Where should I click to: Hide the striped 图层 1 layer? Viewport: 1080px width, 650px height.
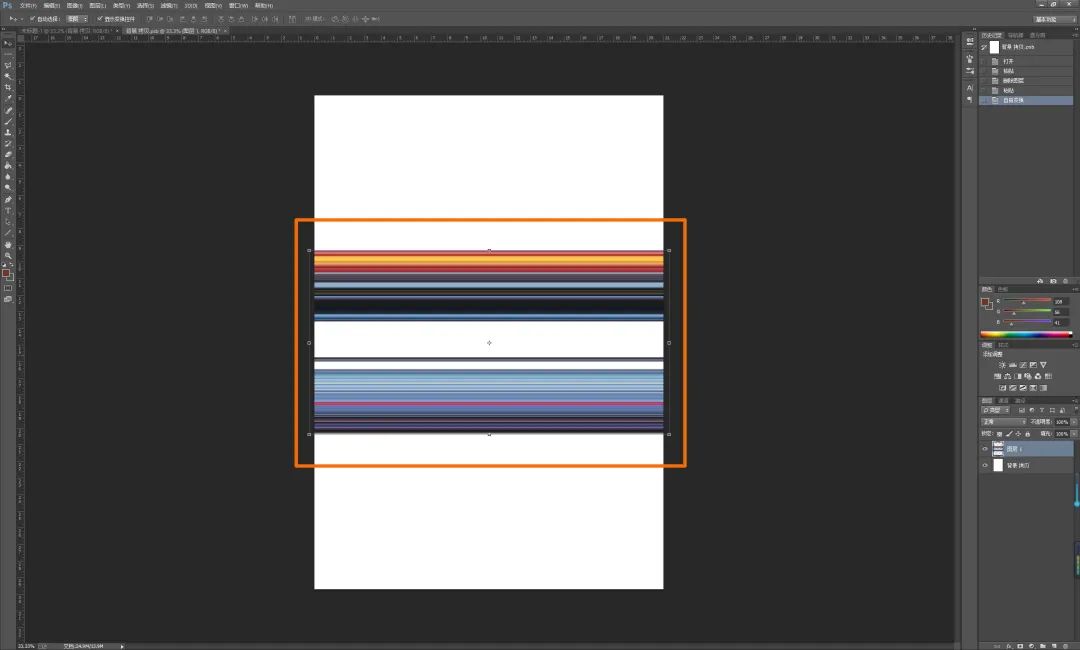[x=985, y=449]
